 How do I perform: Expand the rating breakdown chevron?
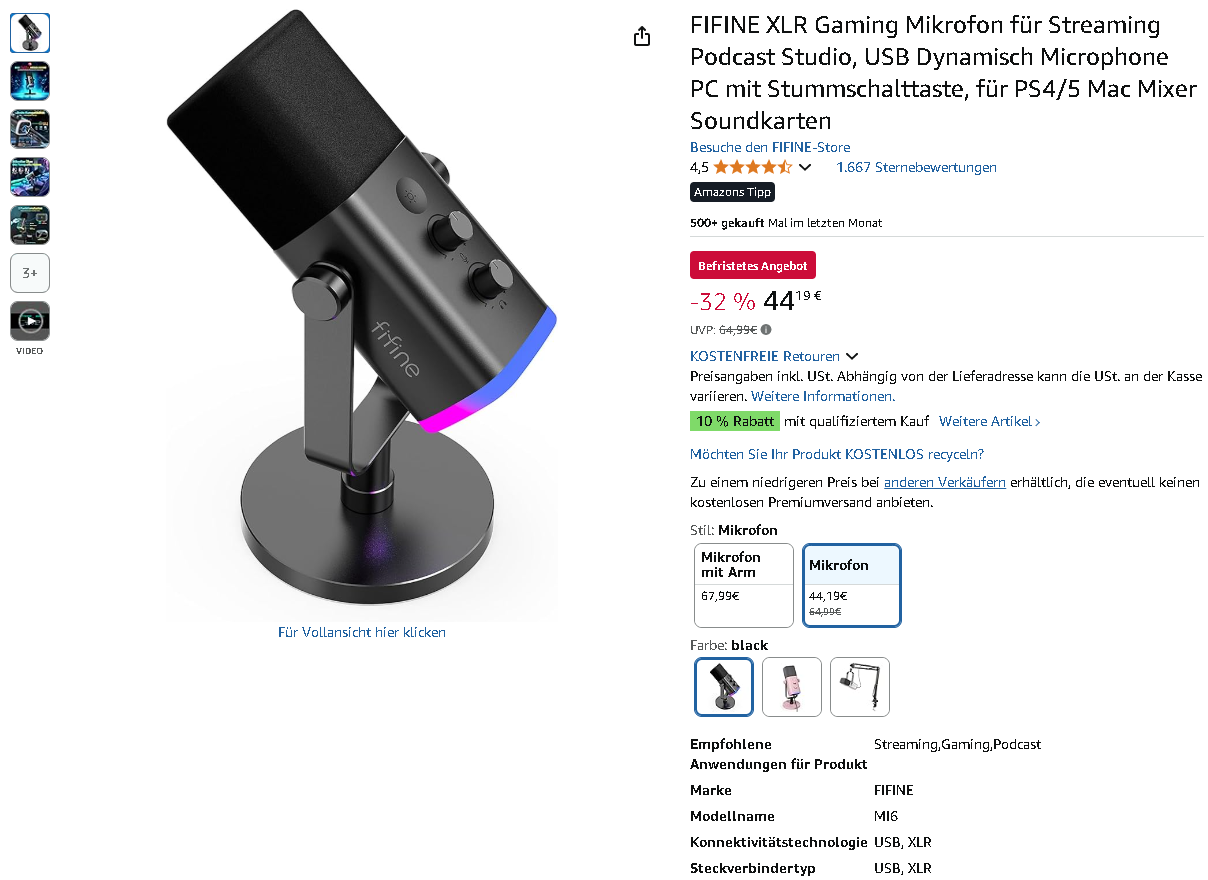805,167
